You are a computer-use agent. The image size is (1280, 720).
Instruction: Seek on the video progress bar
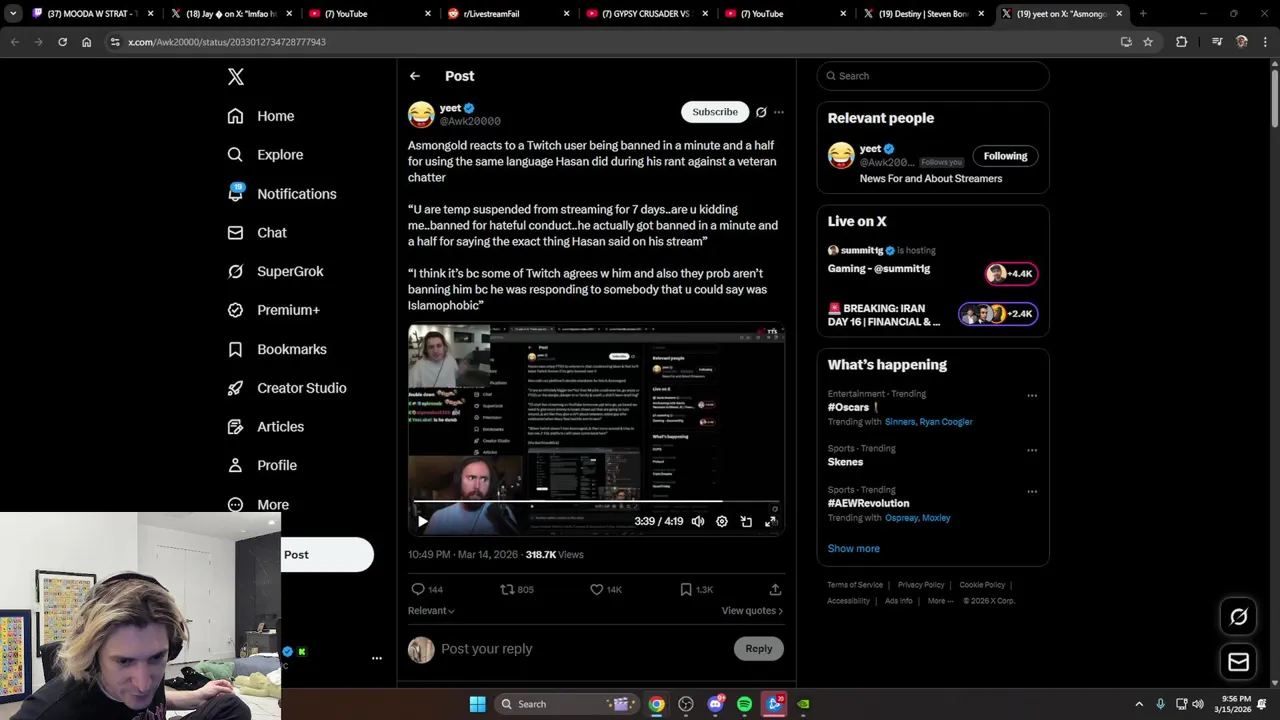pos(596,501)
